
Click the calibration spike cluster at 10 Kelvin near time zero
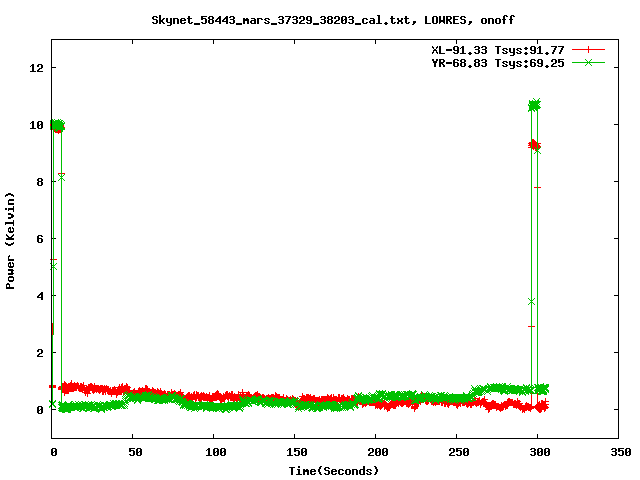(57, 126)
